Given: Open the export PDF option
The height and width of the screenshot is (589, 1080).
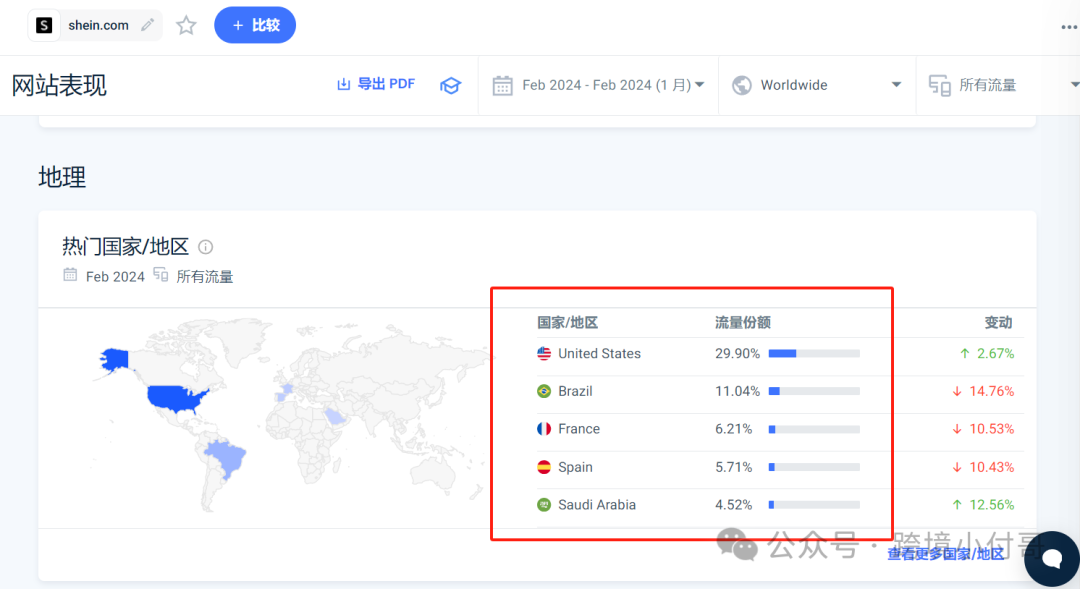Looking at the screenshot, I should (375, 84).
